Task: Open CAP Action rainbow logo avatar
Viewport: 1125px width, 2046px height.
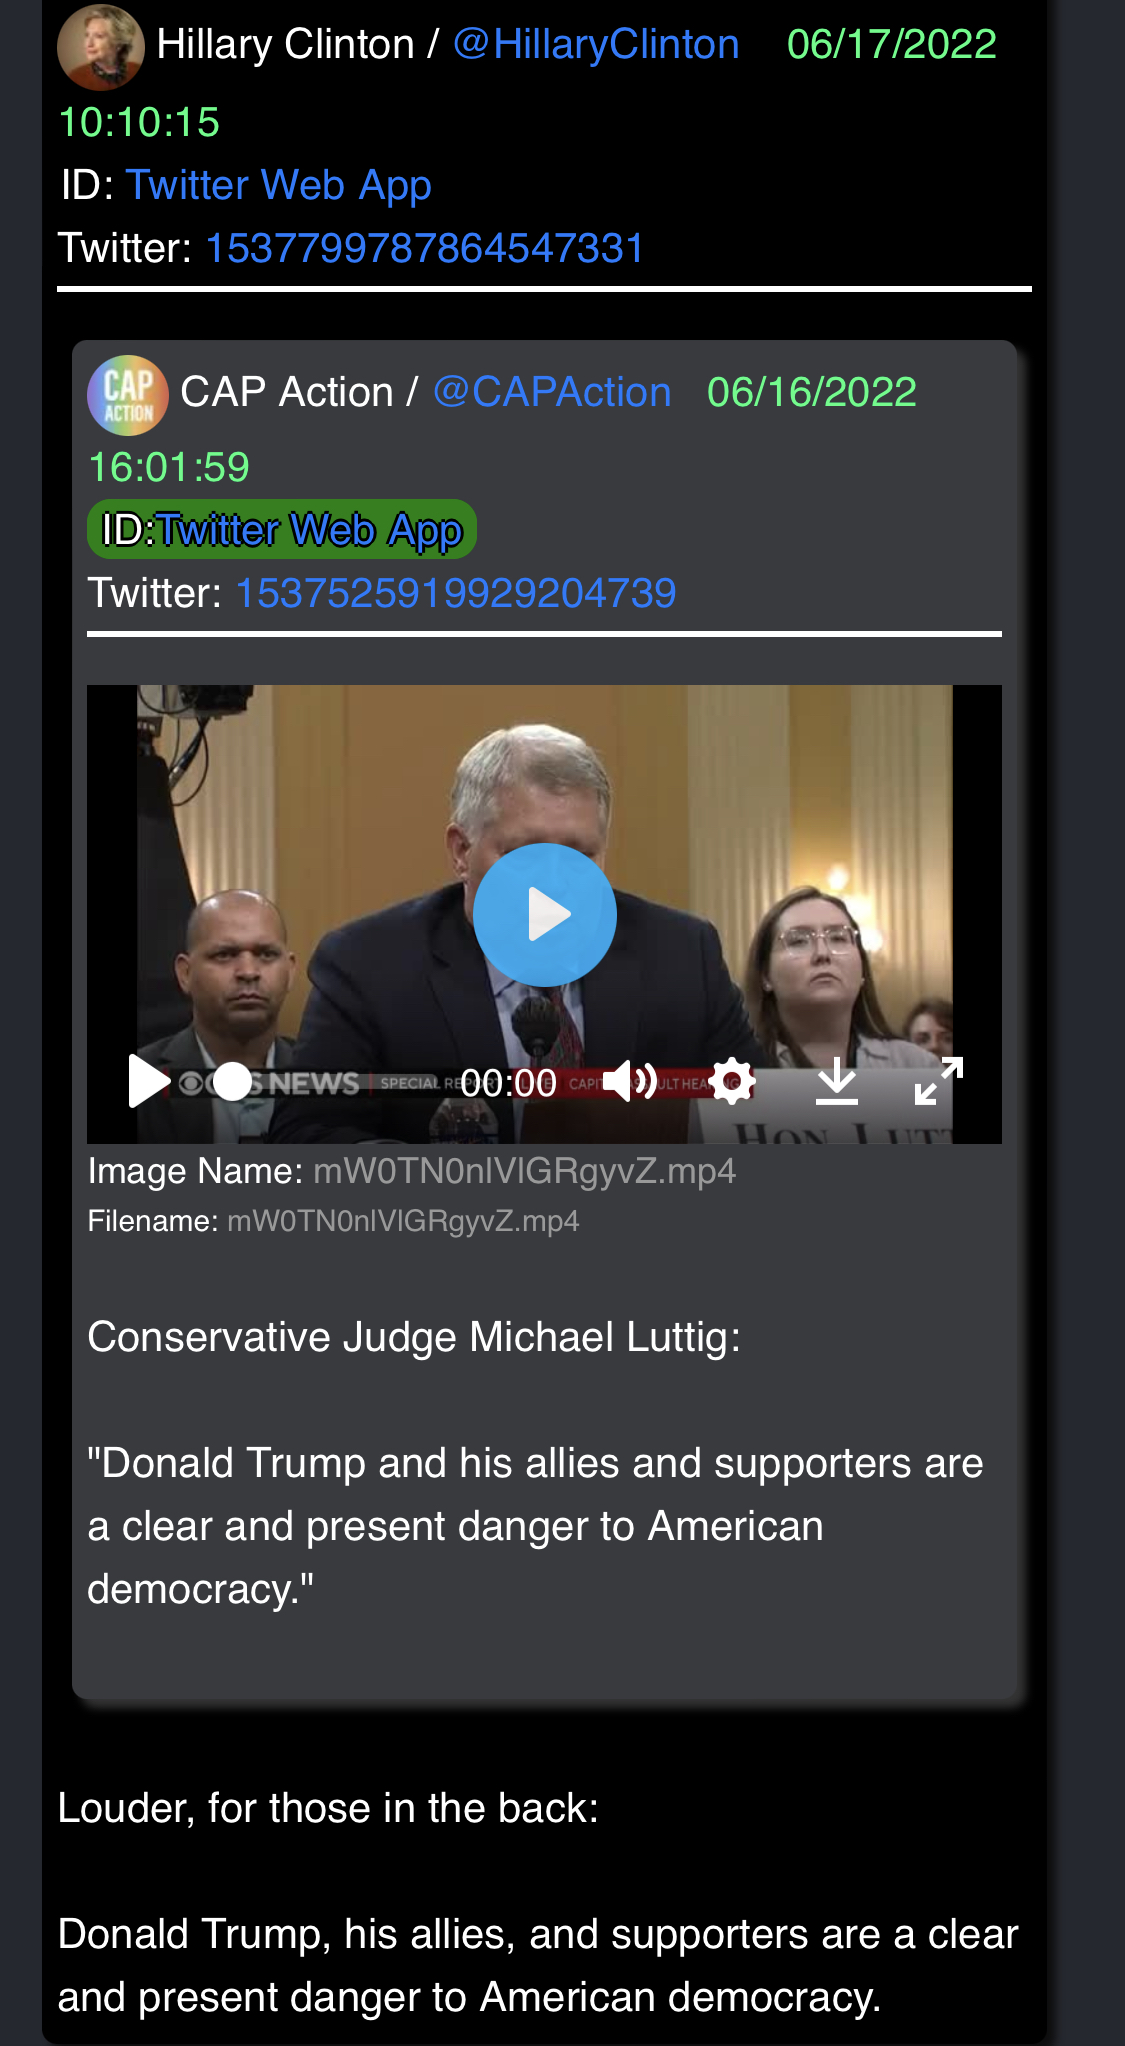Action: click(x=128, y=395)
